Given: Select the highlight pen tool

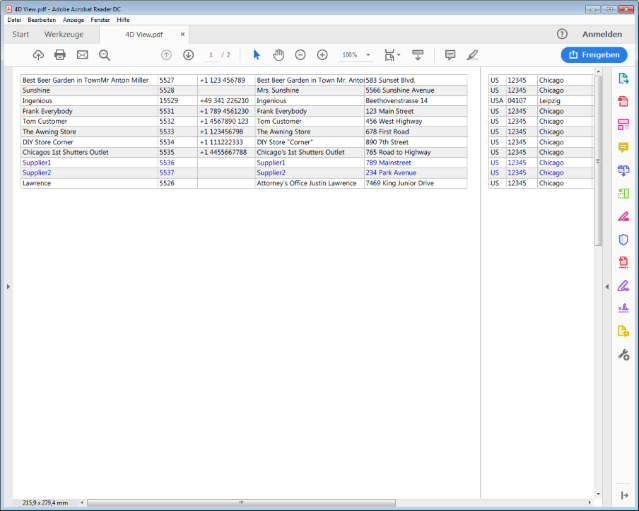Looking at the screenshot, I should click(472, 55).
